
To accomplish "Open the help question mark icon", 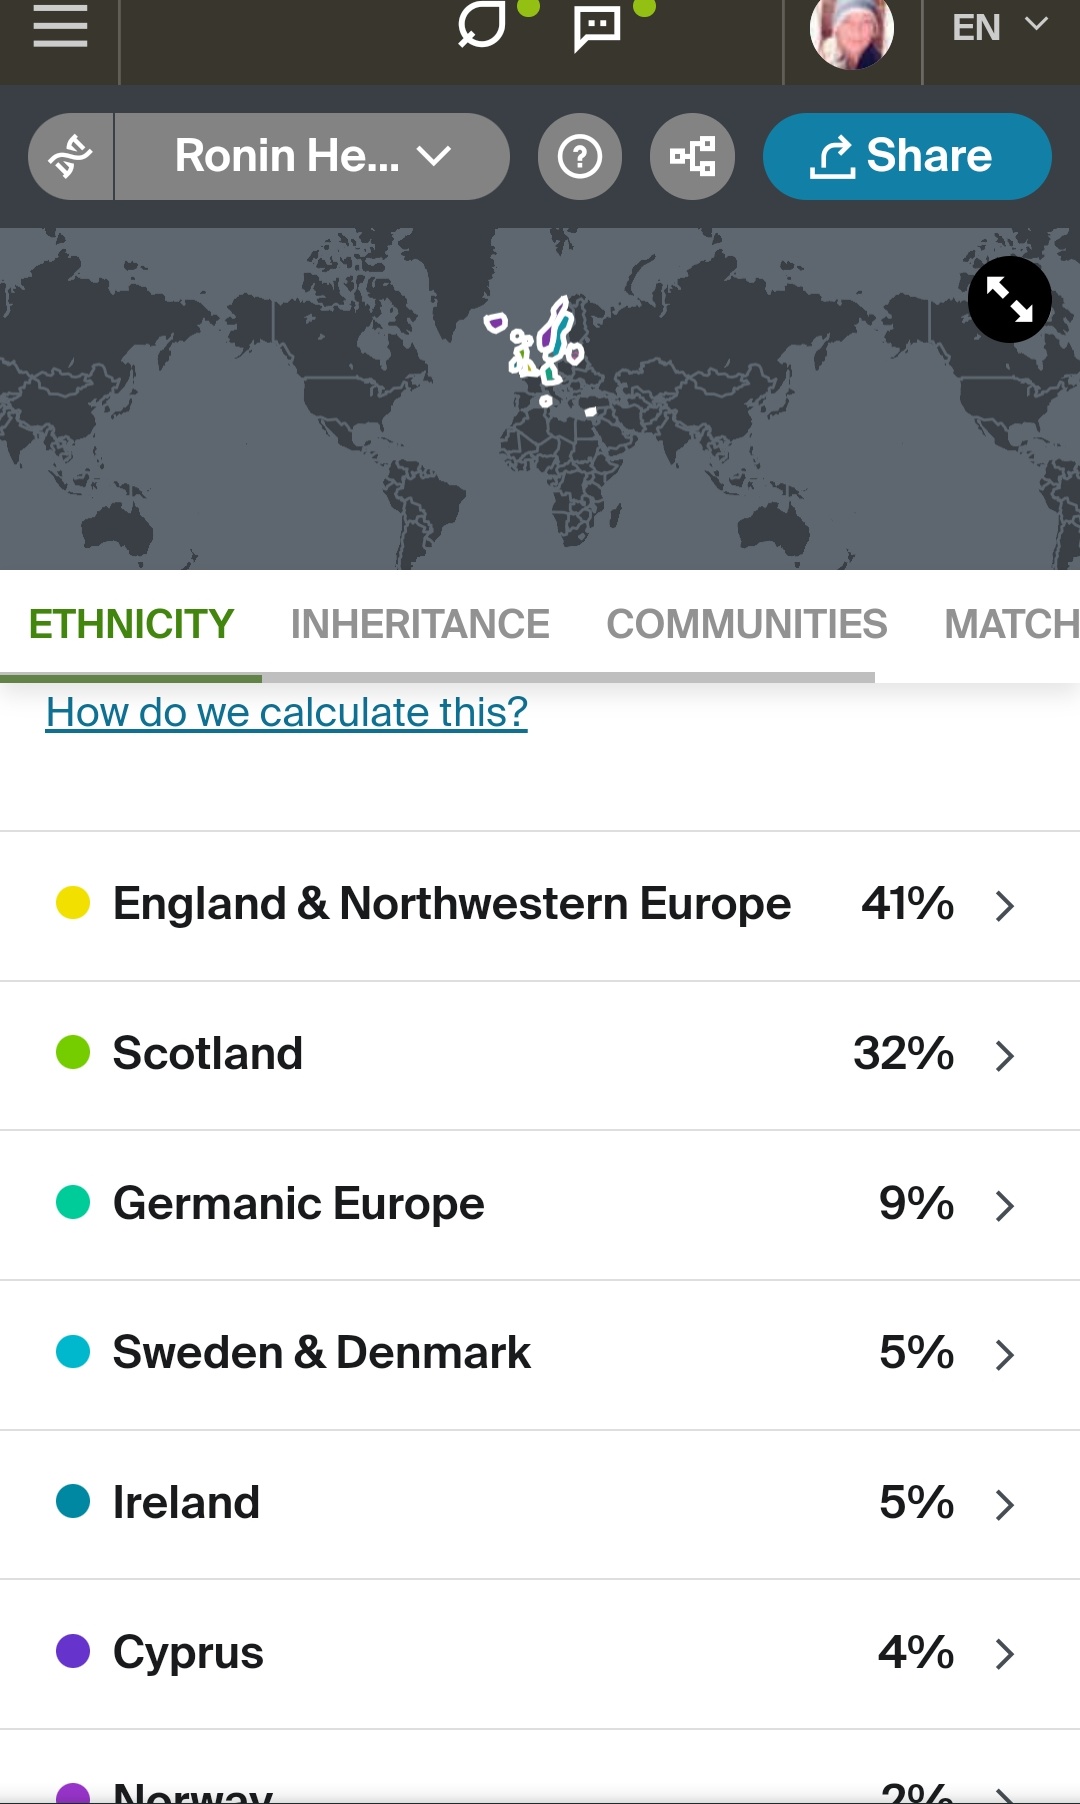I will (x=580, y=156).
